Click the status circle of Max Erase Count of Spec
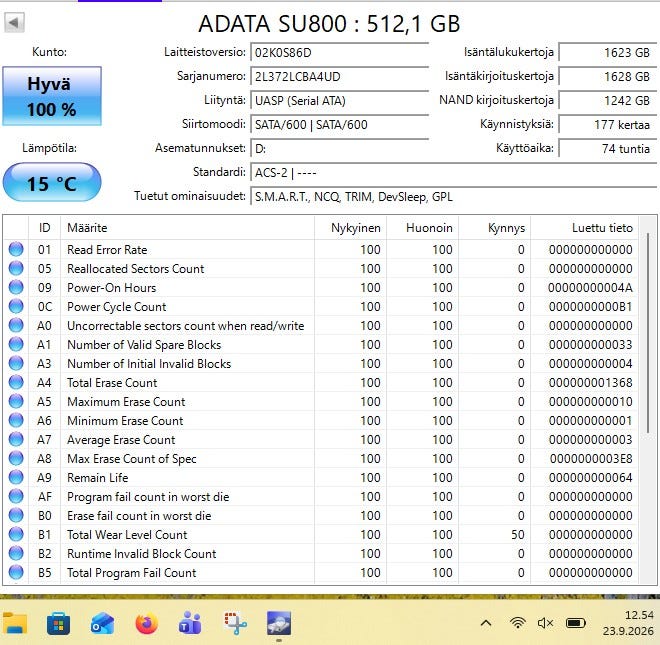This screenshot has height=645, width=660. 16,458
